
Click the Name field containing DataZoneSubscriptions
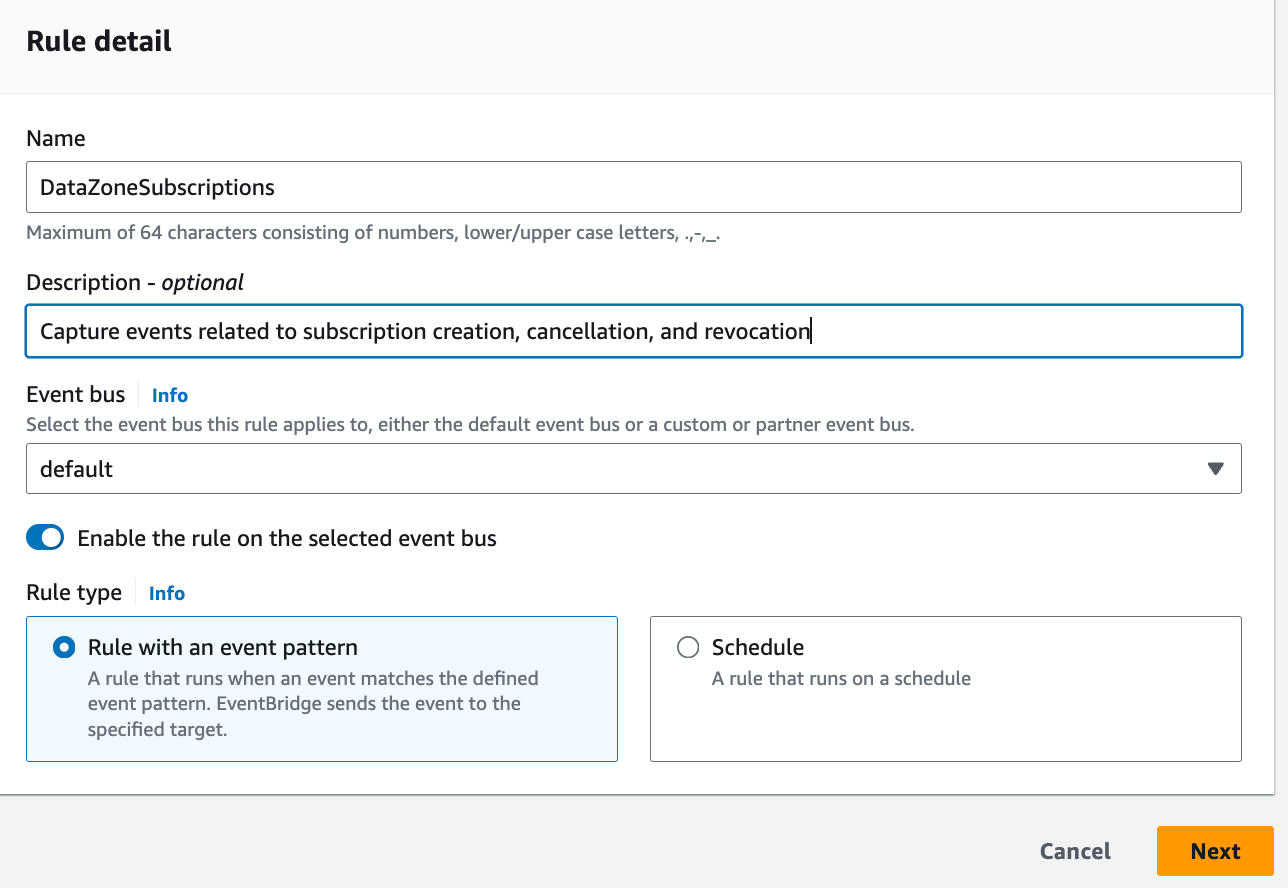[x=633, y=187]
